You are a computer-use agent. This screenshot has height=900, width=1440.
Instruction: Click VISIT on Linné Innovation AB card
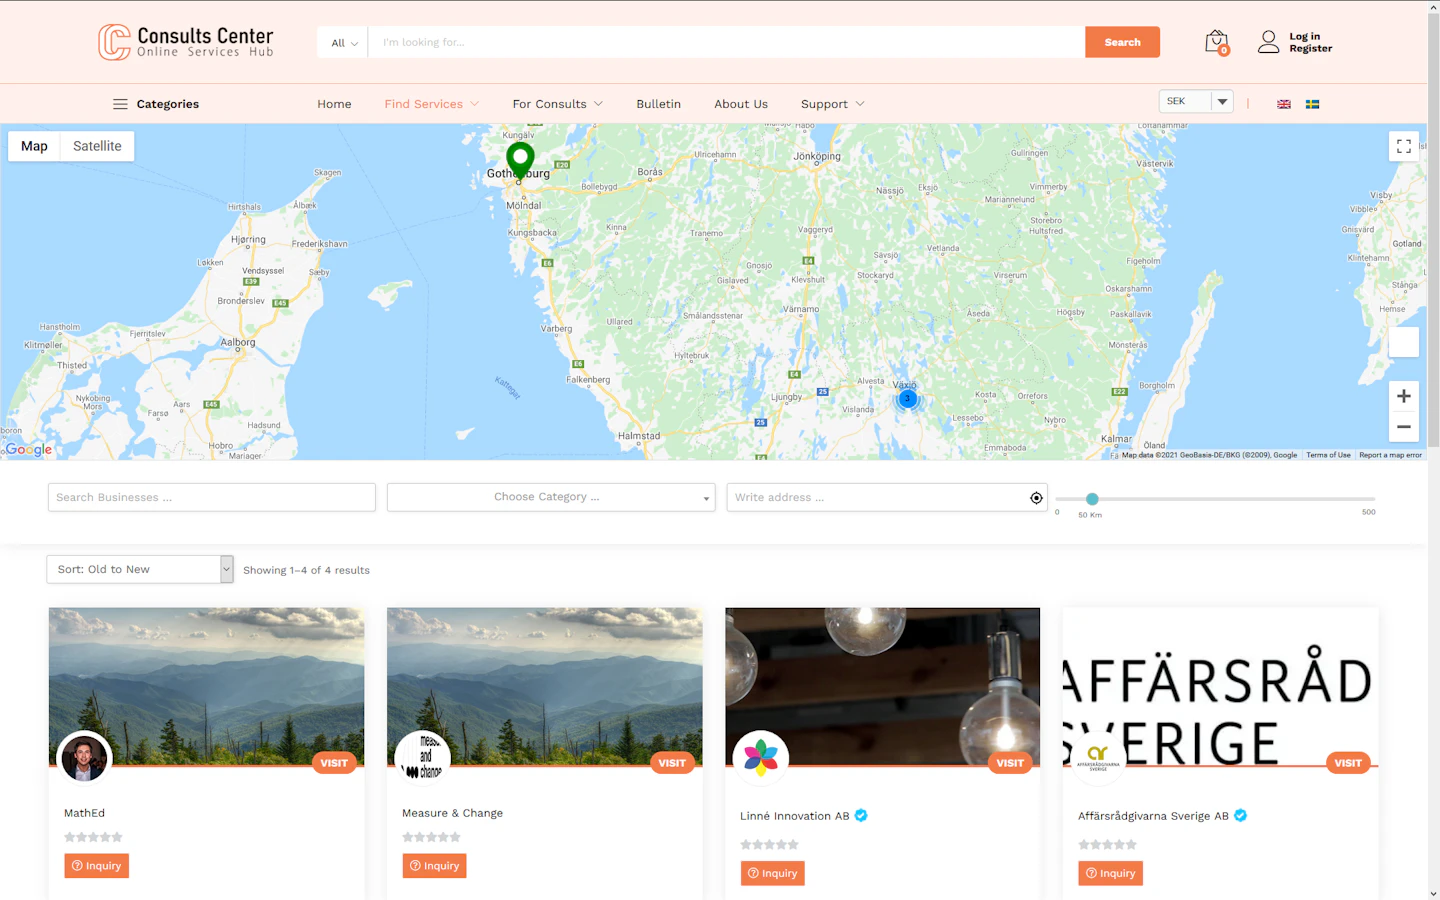1010,763
